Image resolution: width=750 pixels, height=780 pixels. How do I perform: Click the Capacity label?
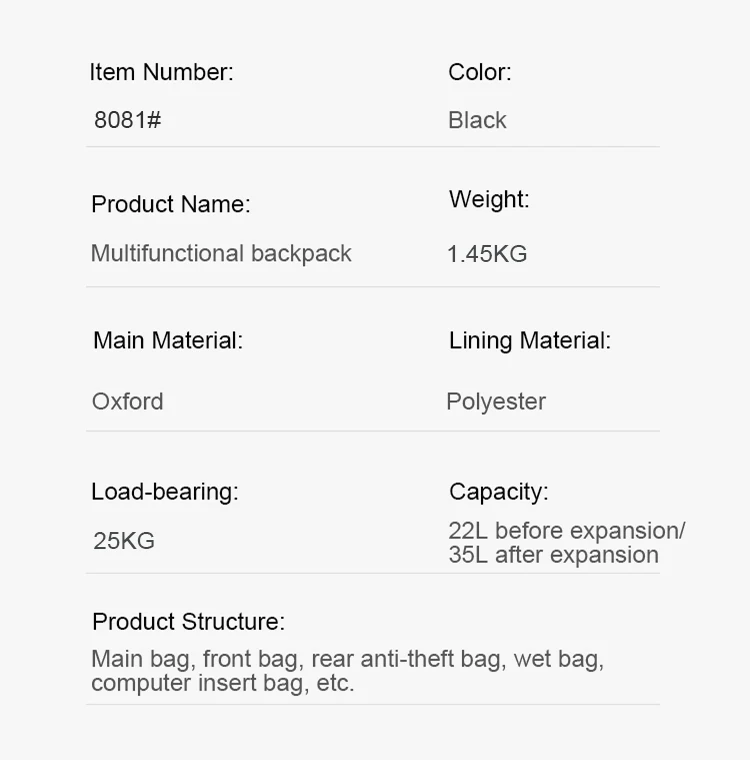tap(498, 491)
